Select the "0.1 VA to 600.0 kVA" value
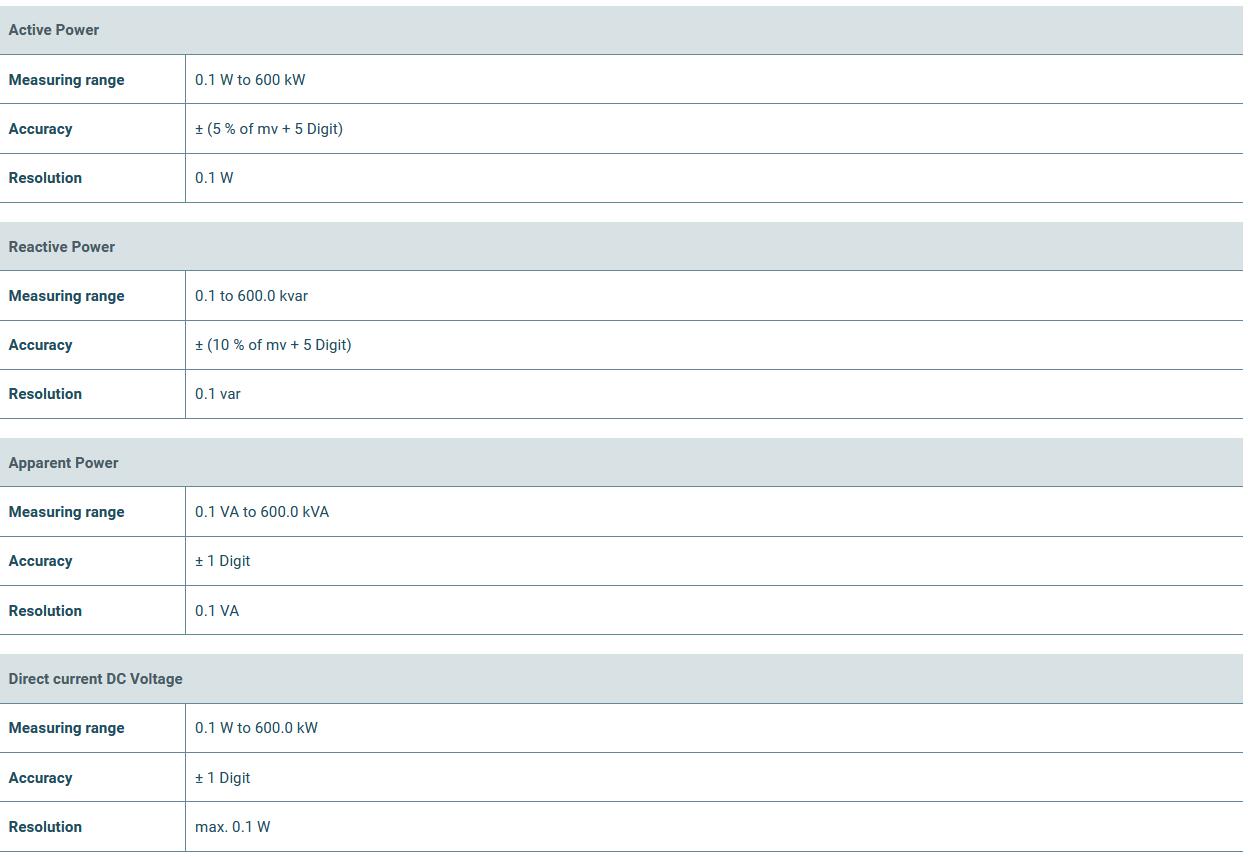The image size is (1248, 857). [x=262, y=512]
